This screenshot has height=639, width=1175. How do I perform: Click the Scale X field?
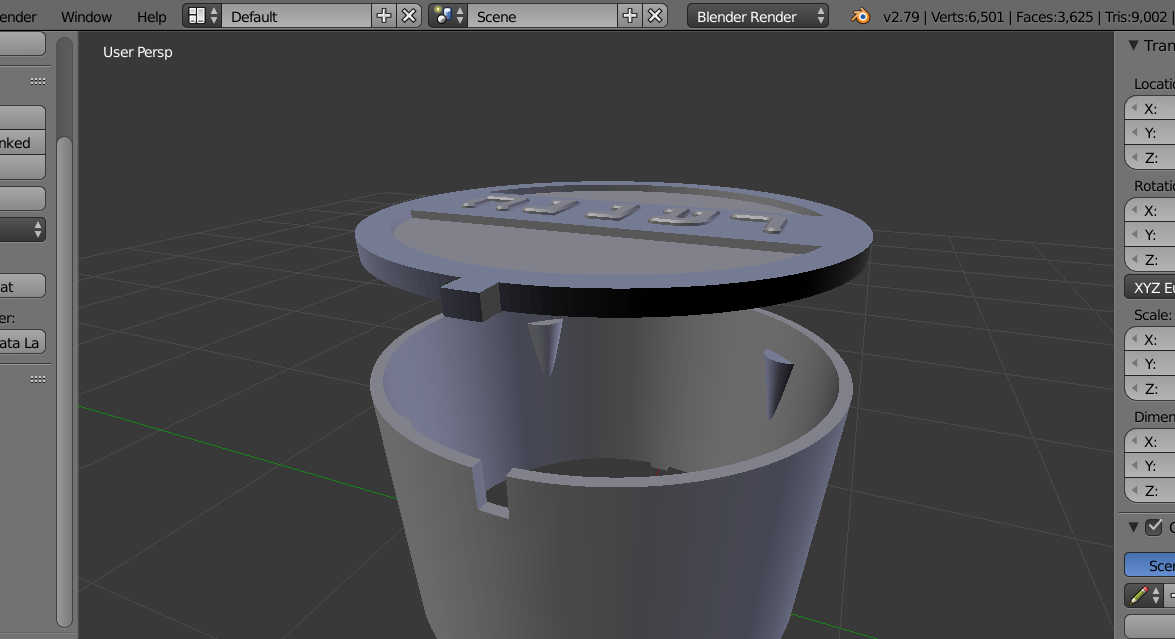click(1150, 339)
